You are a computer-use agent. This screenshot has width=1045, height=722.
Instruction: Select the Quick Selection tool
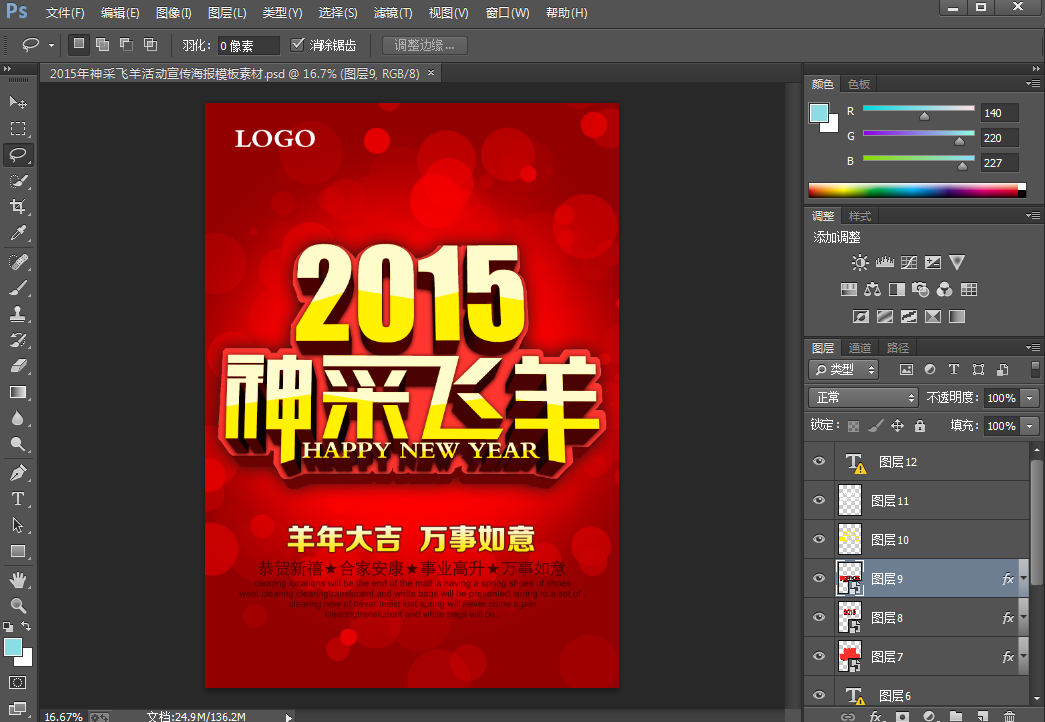[x=18, y=181]
